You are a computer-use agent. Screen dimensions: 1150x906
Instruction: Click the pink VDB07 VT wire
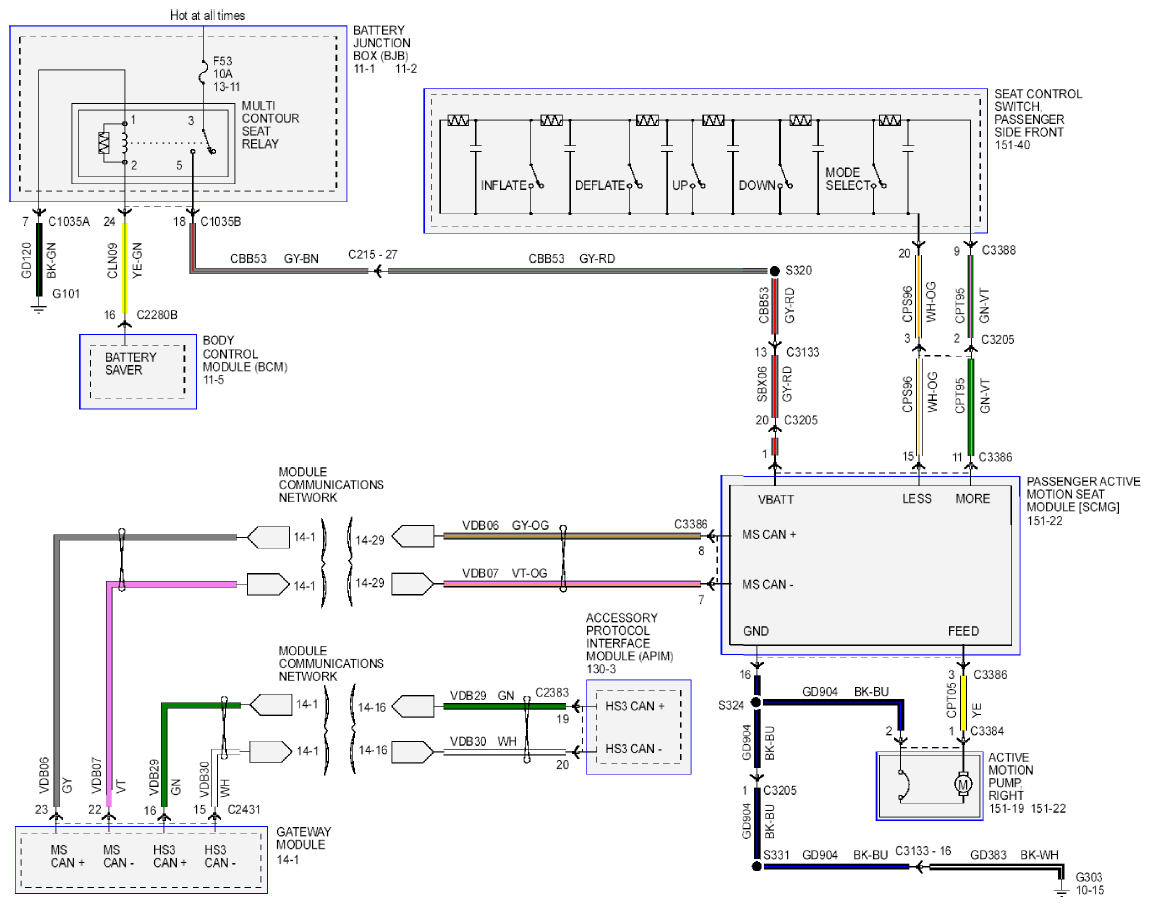109,693
